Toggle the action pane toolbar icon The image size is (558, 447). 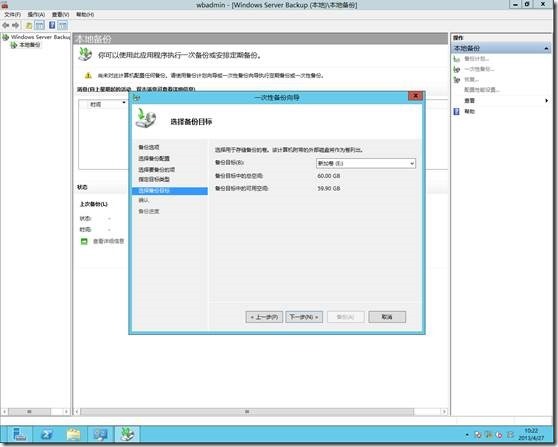63,25
